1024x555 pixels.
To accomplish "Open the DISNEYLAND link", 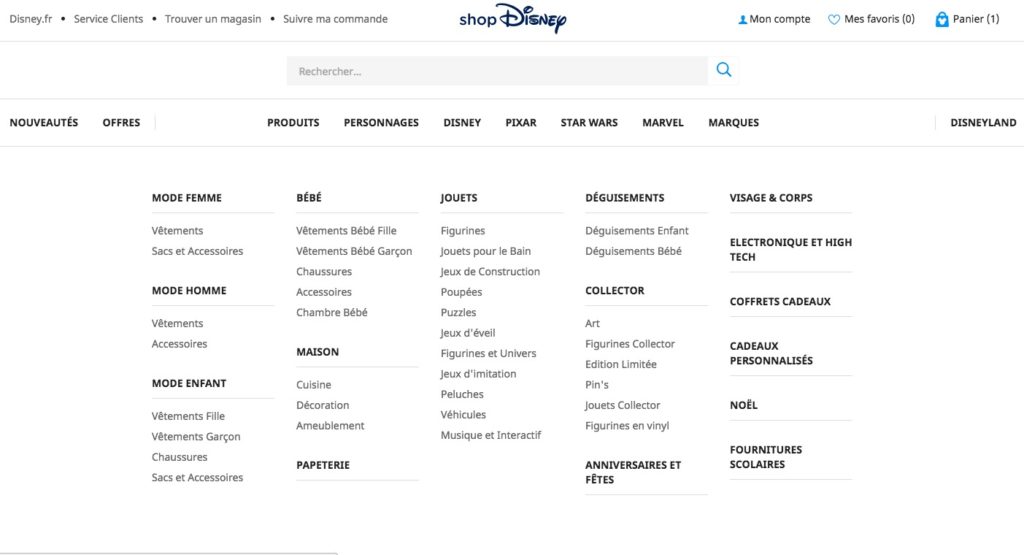I will pyautogui.click(x=983, y=123).
